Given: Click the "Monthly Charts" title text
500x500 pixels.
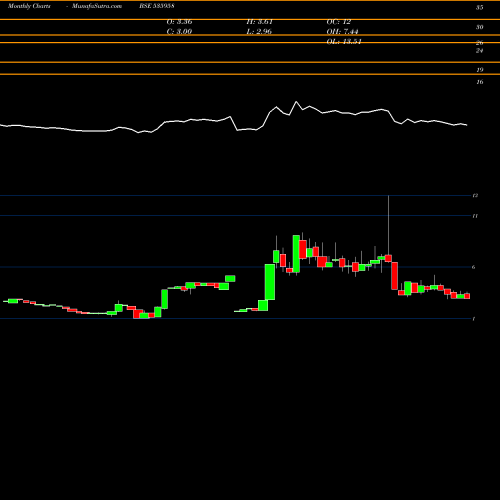Looking at the screenshot, I should (x=29, y=6).
